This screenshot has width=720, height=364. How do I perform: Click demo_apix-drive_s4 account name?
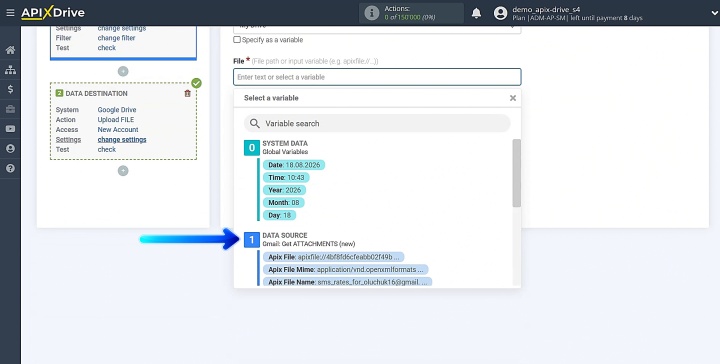coord(546,9)
